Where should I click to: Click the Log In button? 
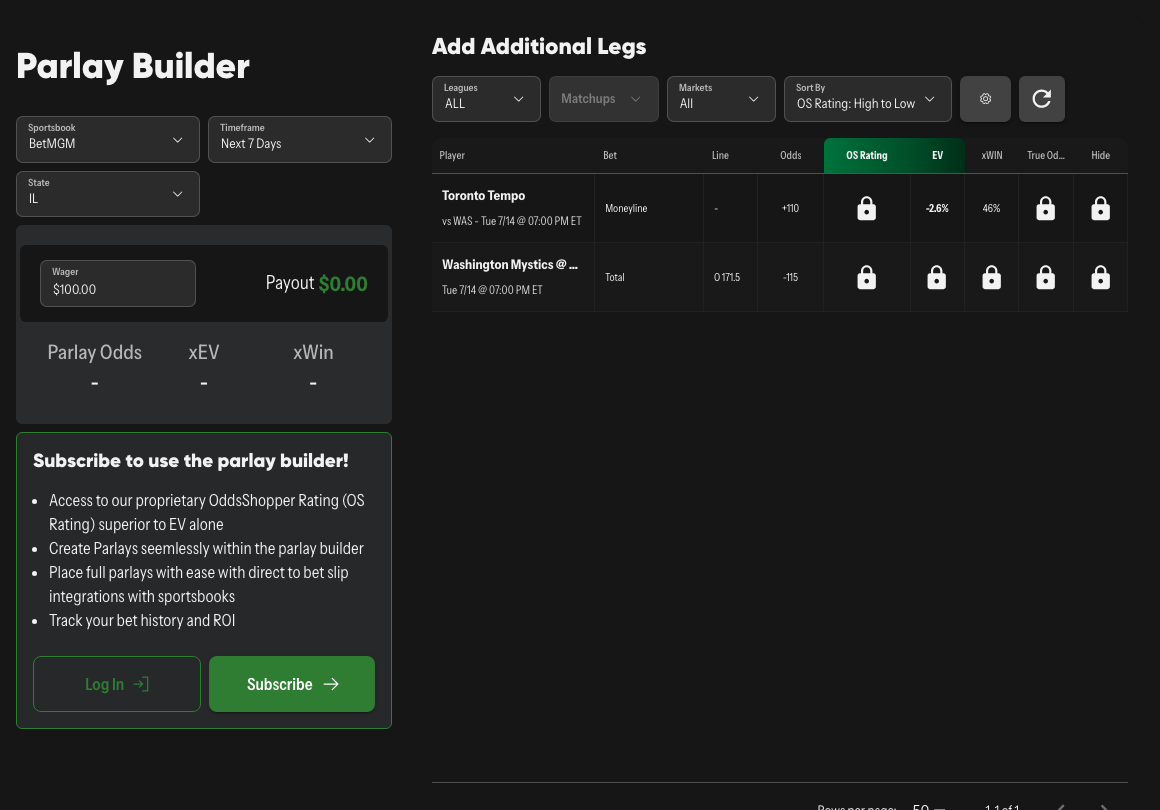[117, 684]
